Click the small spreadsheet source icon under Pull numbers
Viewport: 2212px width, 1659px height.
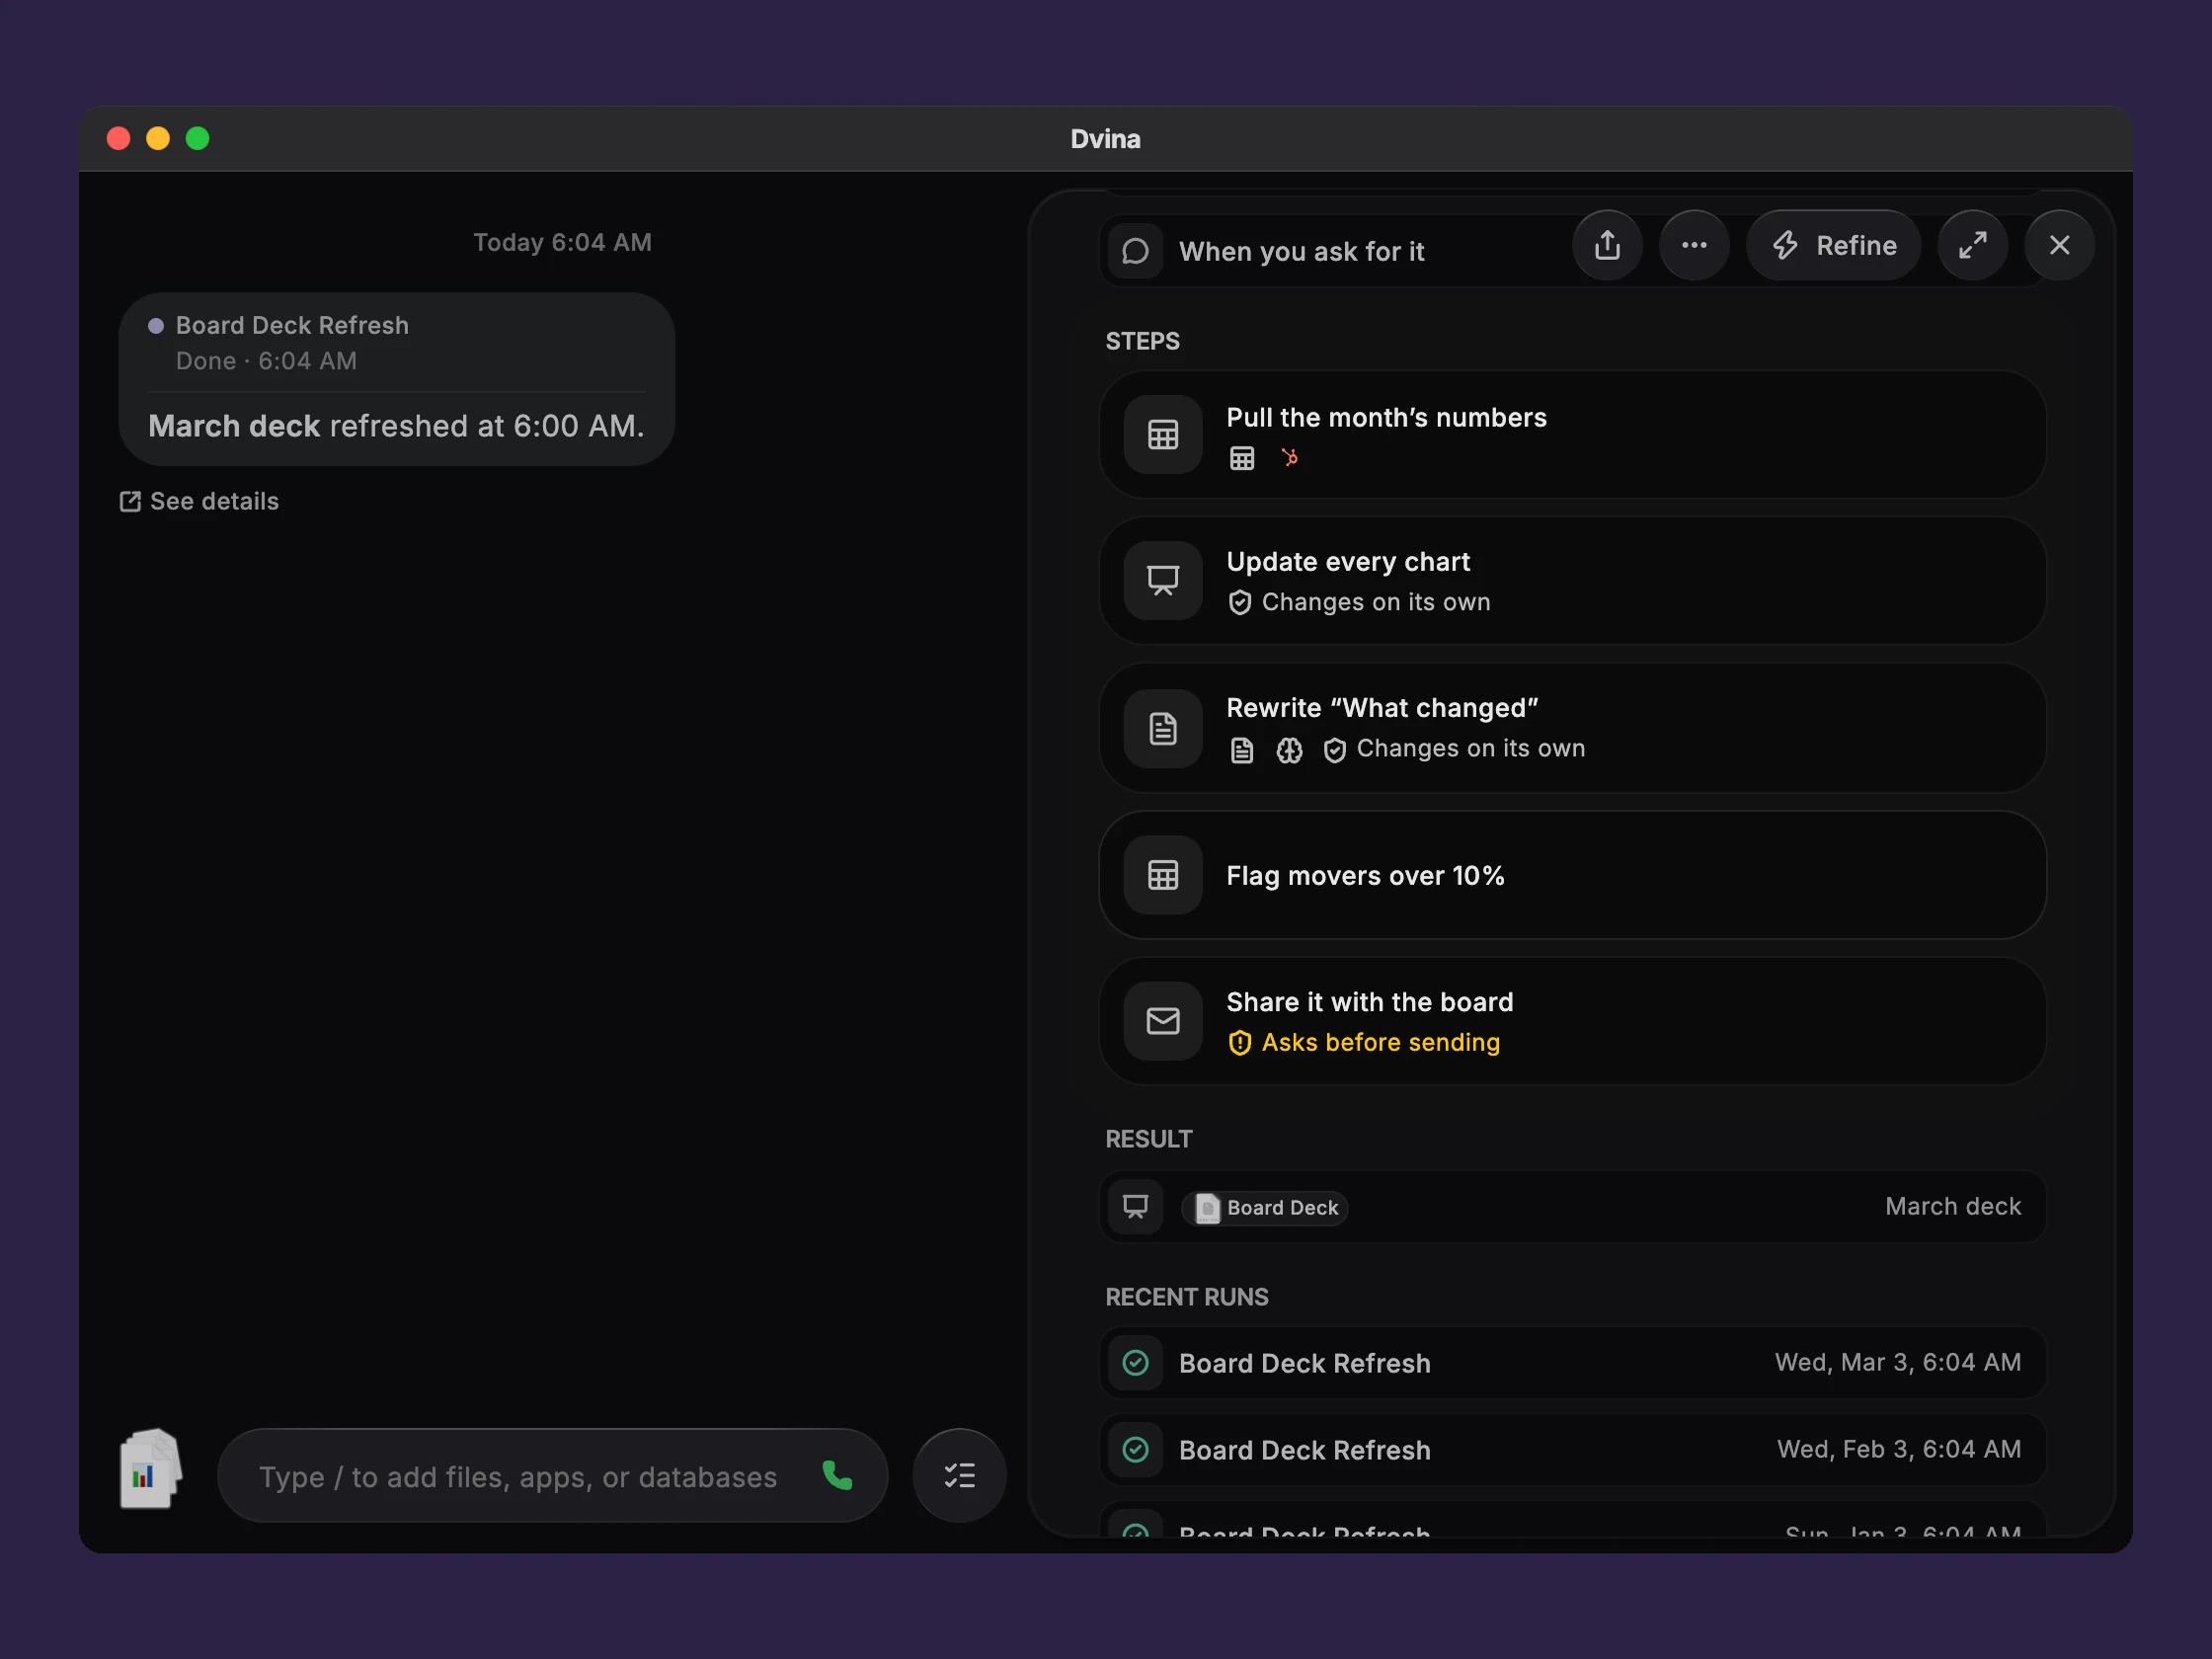1242,458
